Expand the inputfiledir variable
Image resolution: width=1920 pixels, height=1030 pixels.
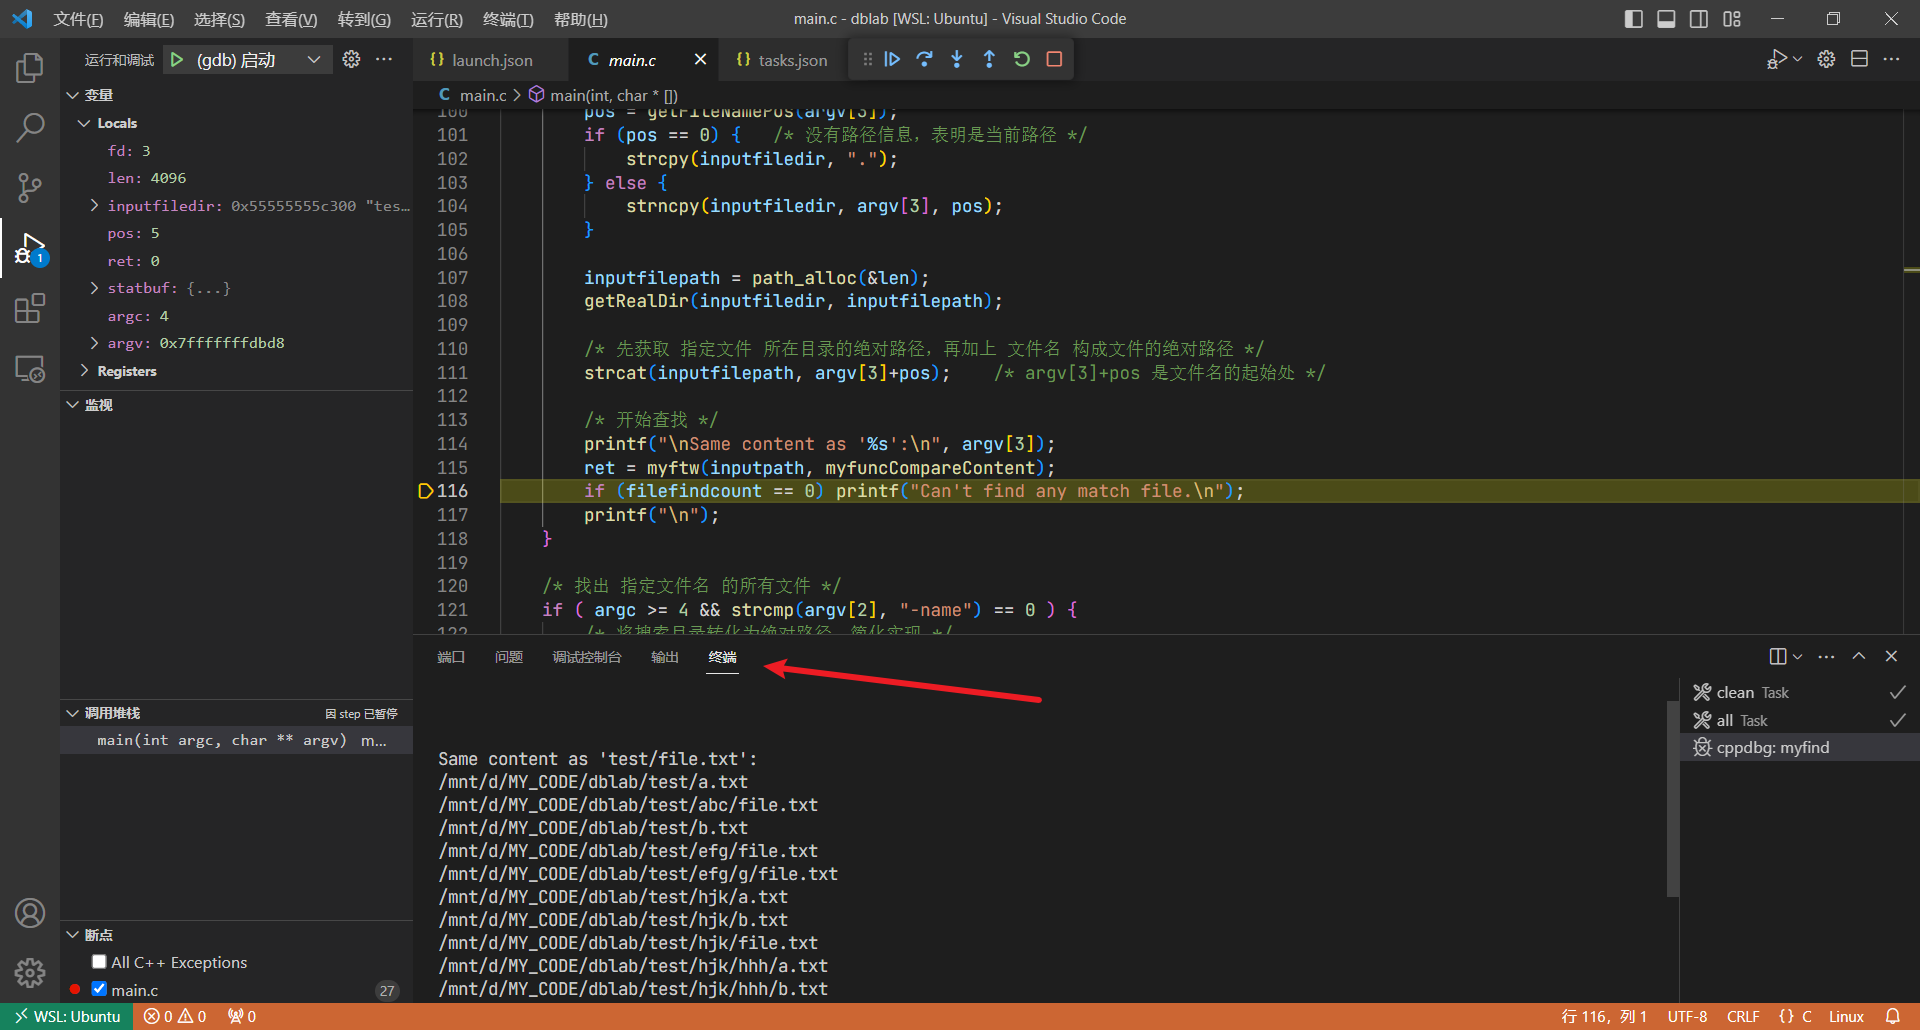click(x=94, y=206)
